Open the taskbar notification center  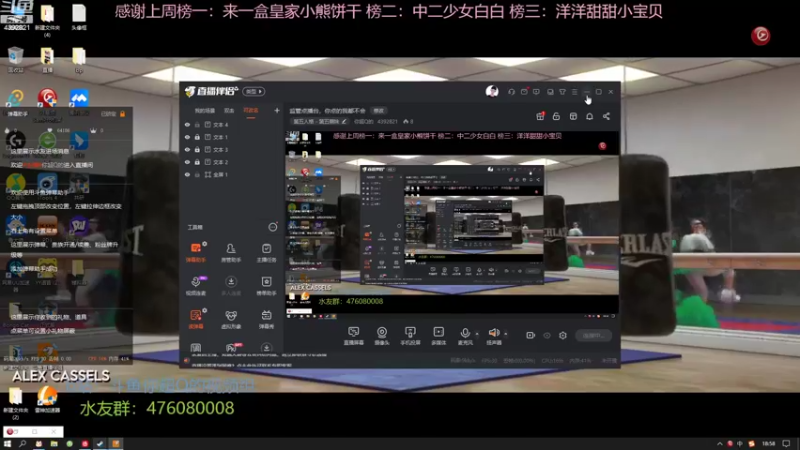click(x=786, y=444)
